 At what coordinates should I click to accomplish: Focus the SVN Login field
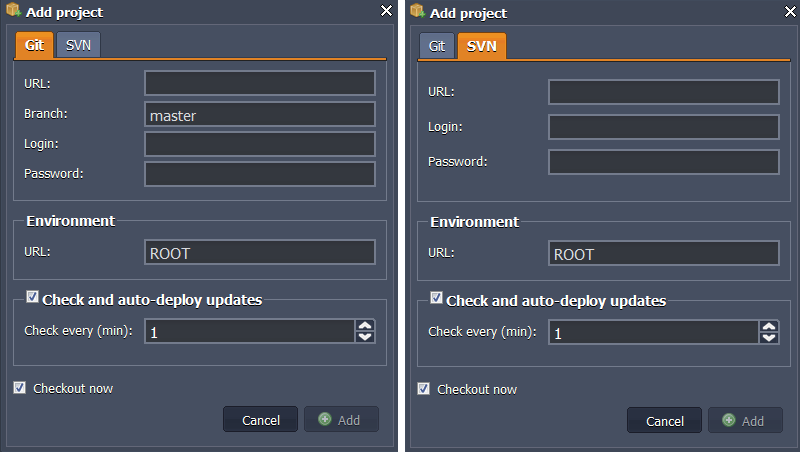pyautogui.click(x=664, y=127)
